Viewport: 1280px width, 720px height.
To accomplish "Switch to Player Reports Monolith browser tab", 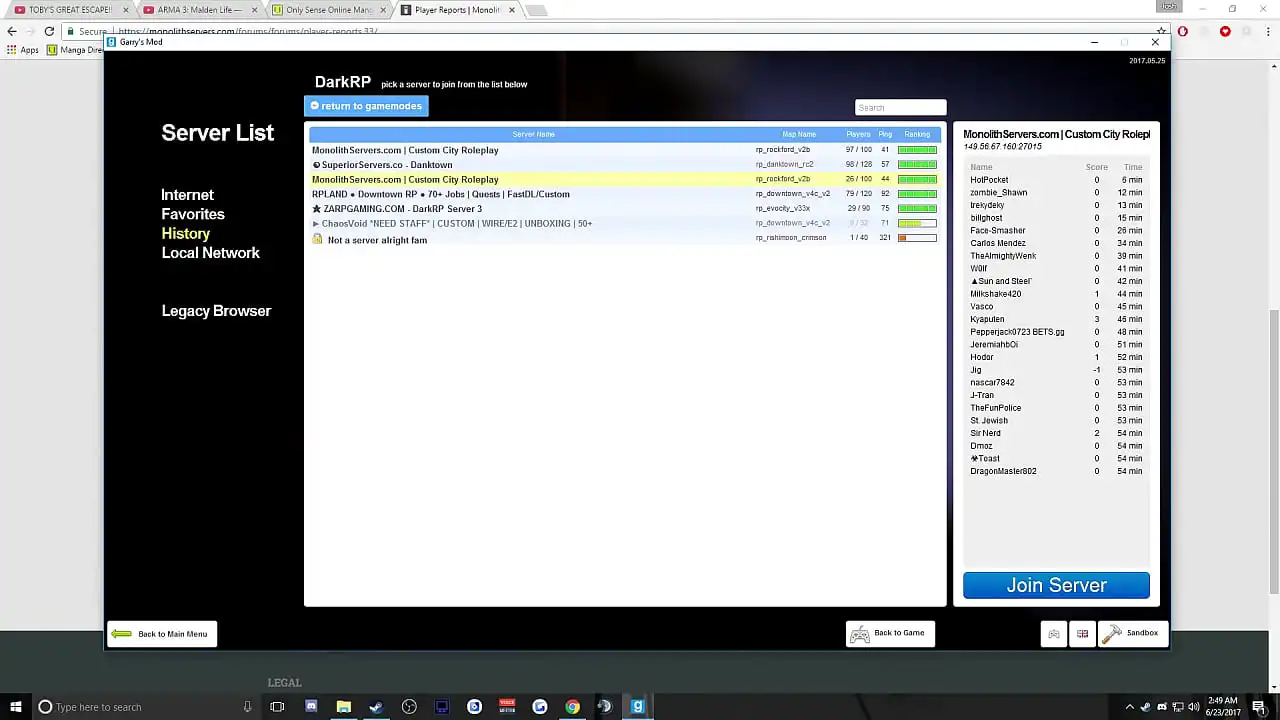I will coord(457,10).
